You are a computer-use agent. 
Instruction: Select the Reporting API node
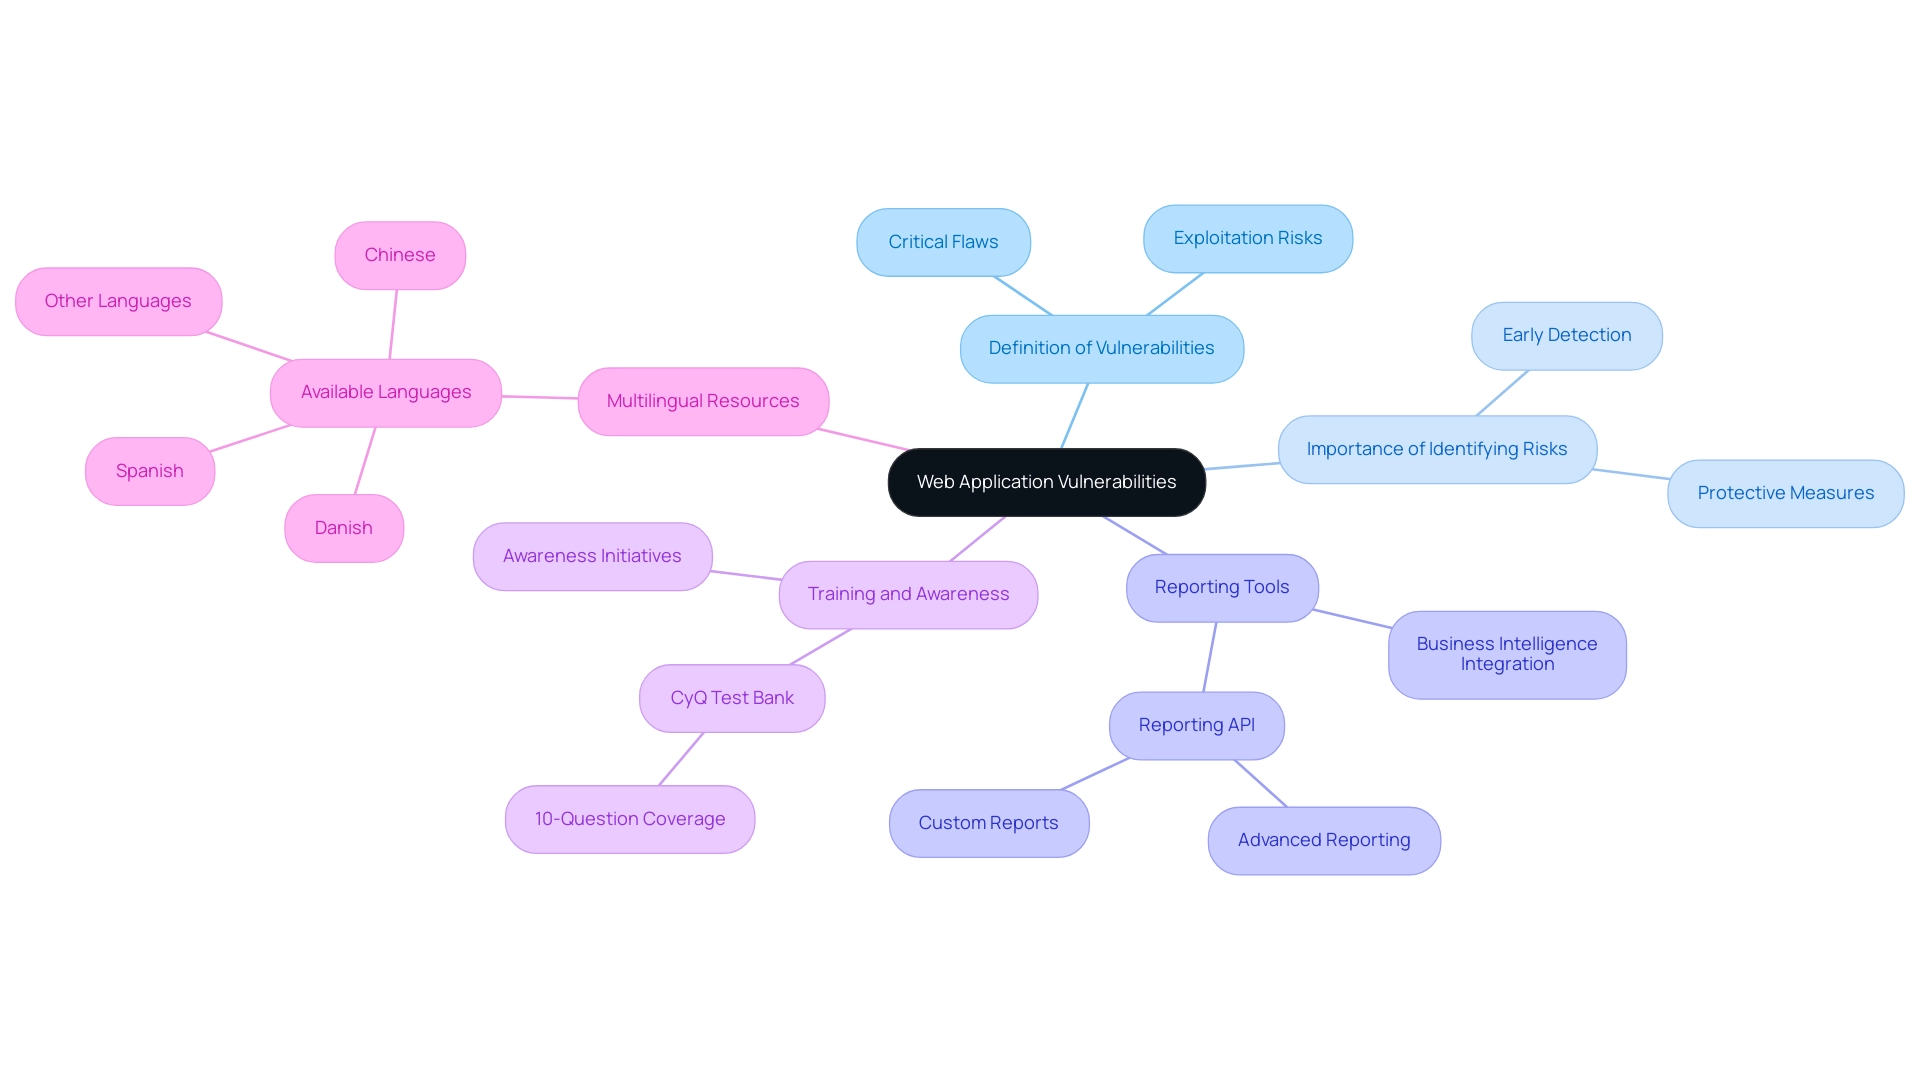(x=1195, y=723)
